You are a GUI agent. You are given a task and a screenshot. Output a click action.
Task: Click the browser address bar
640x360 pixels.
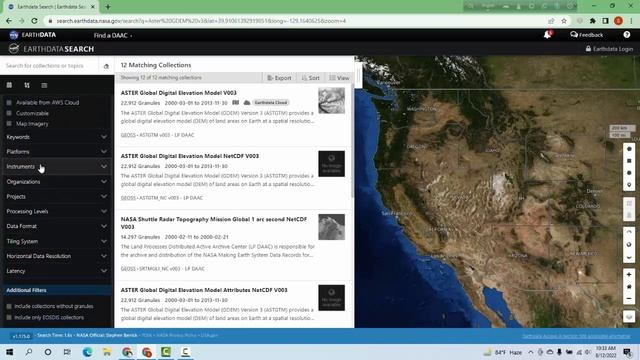(x=294, y=21)
